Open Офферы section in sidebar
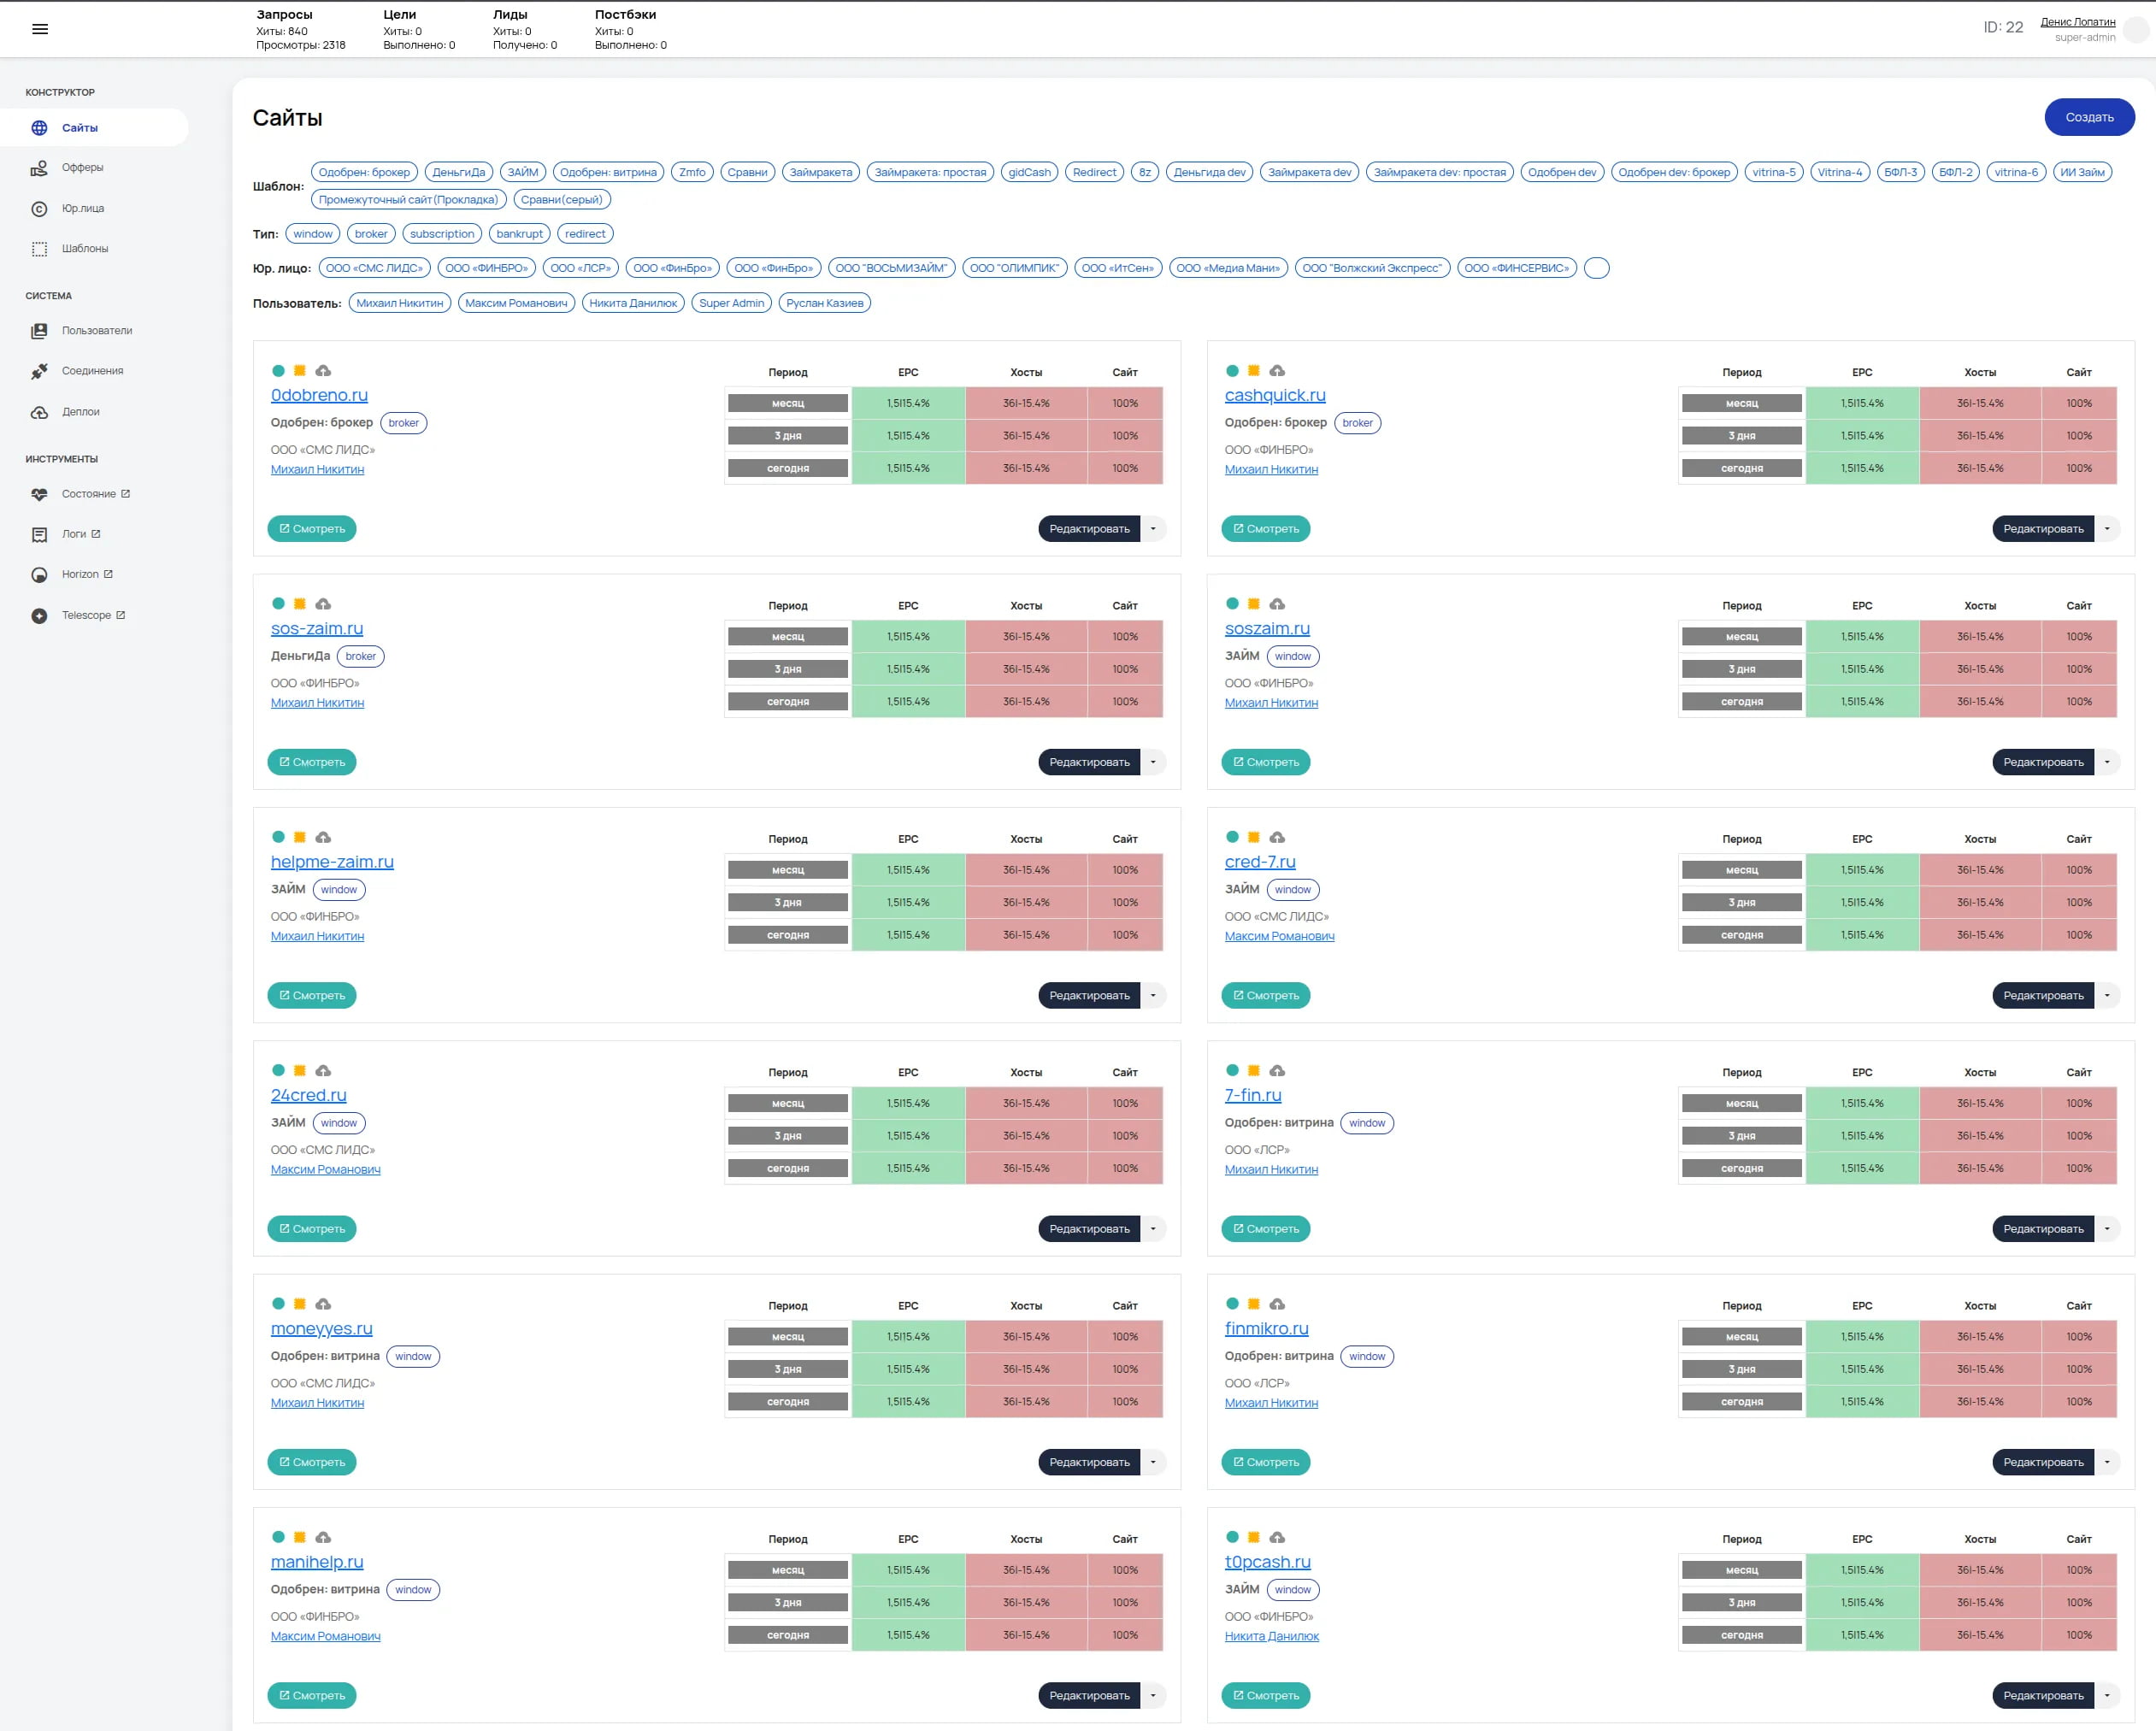The image size is (2156, 1731). point(82,168)
